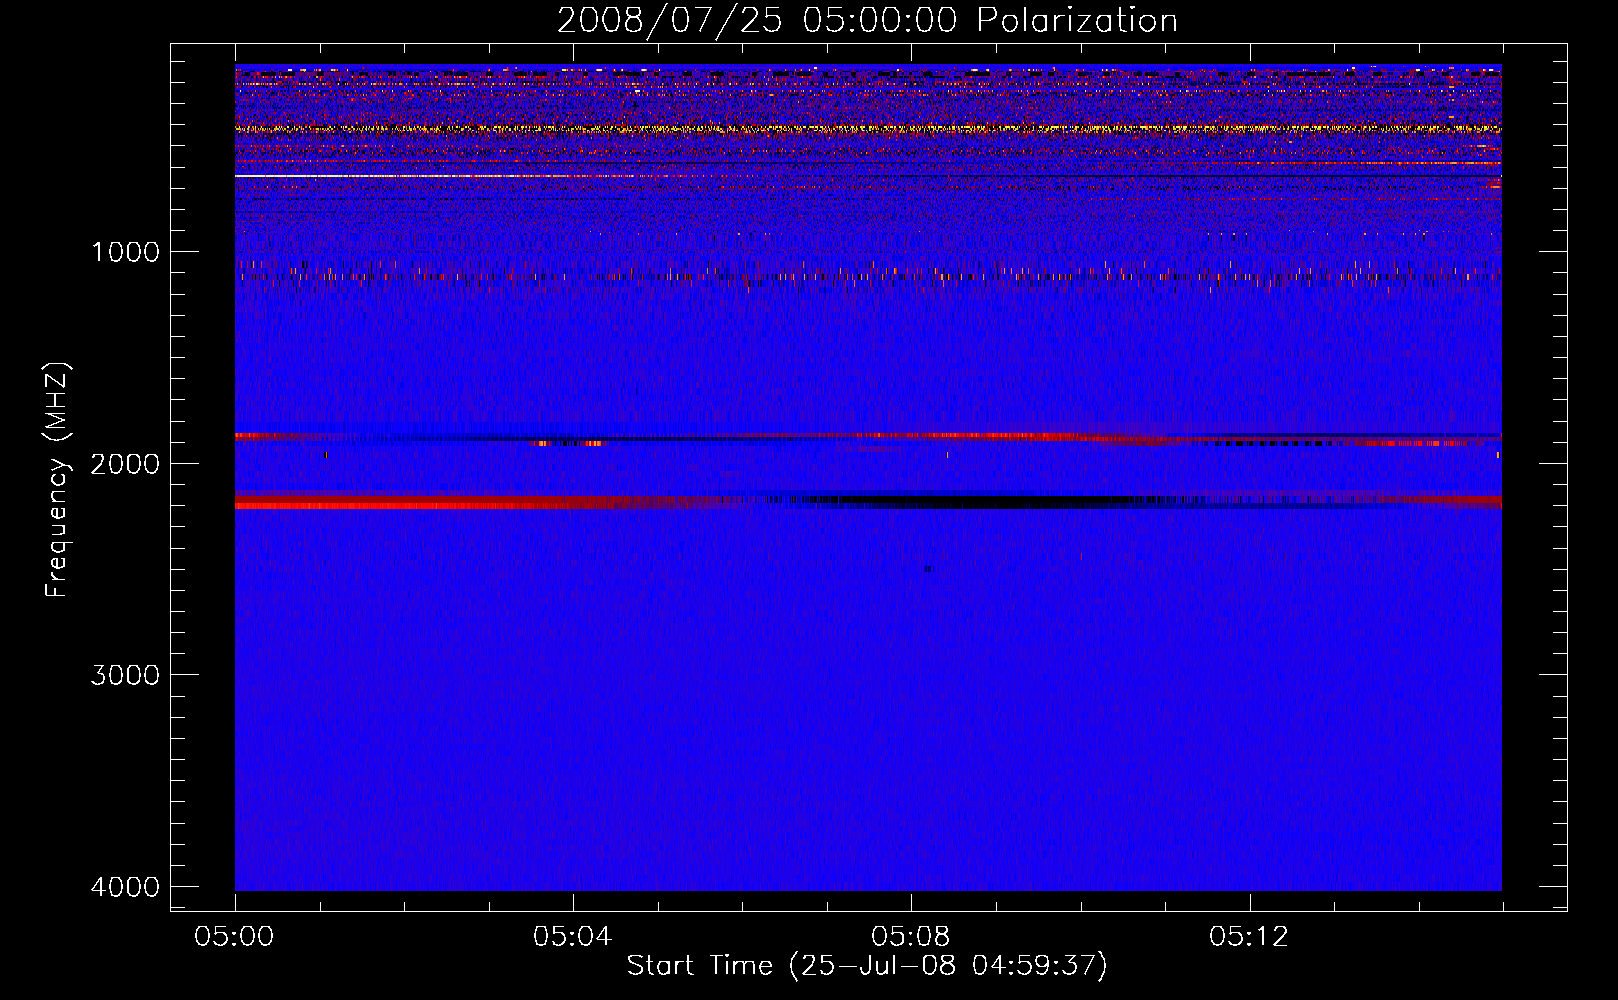Click the small dark spot near 2500 MHz

pyautogui.click(x=928, y=569)
